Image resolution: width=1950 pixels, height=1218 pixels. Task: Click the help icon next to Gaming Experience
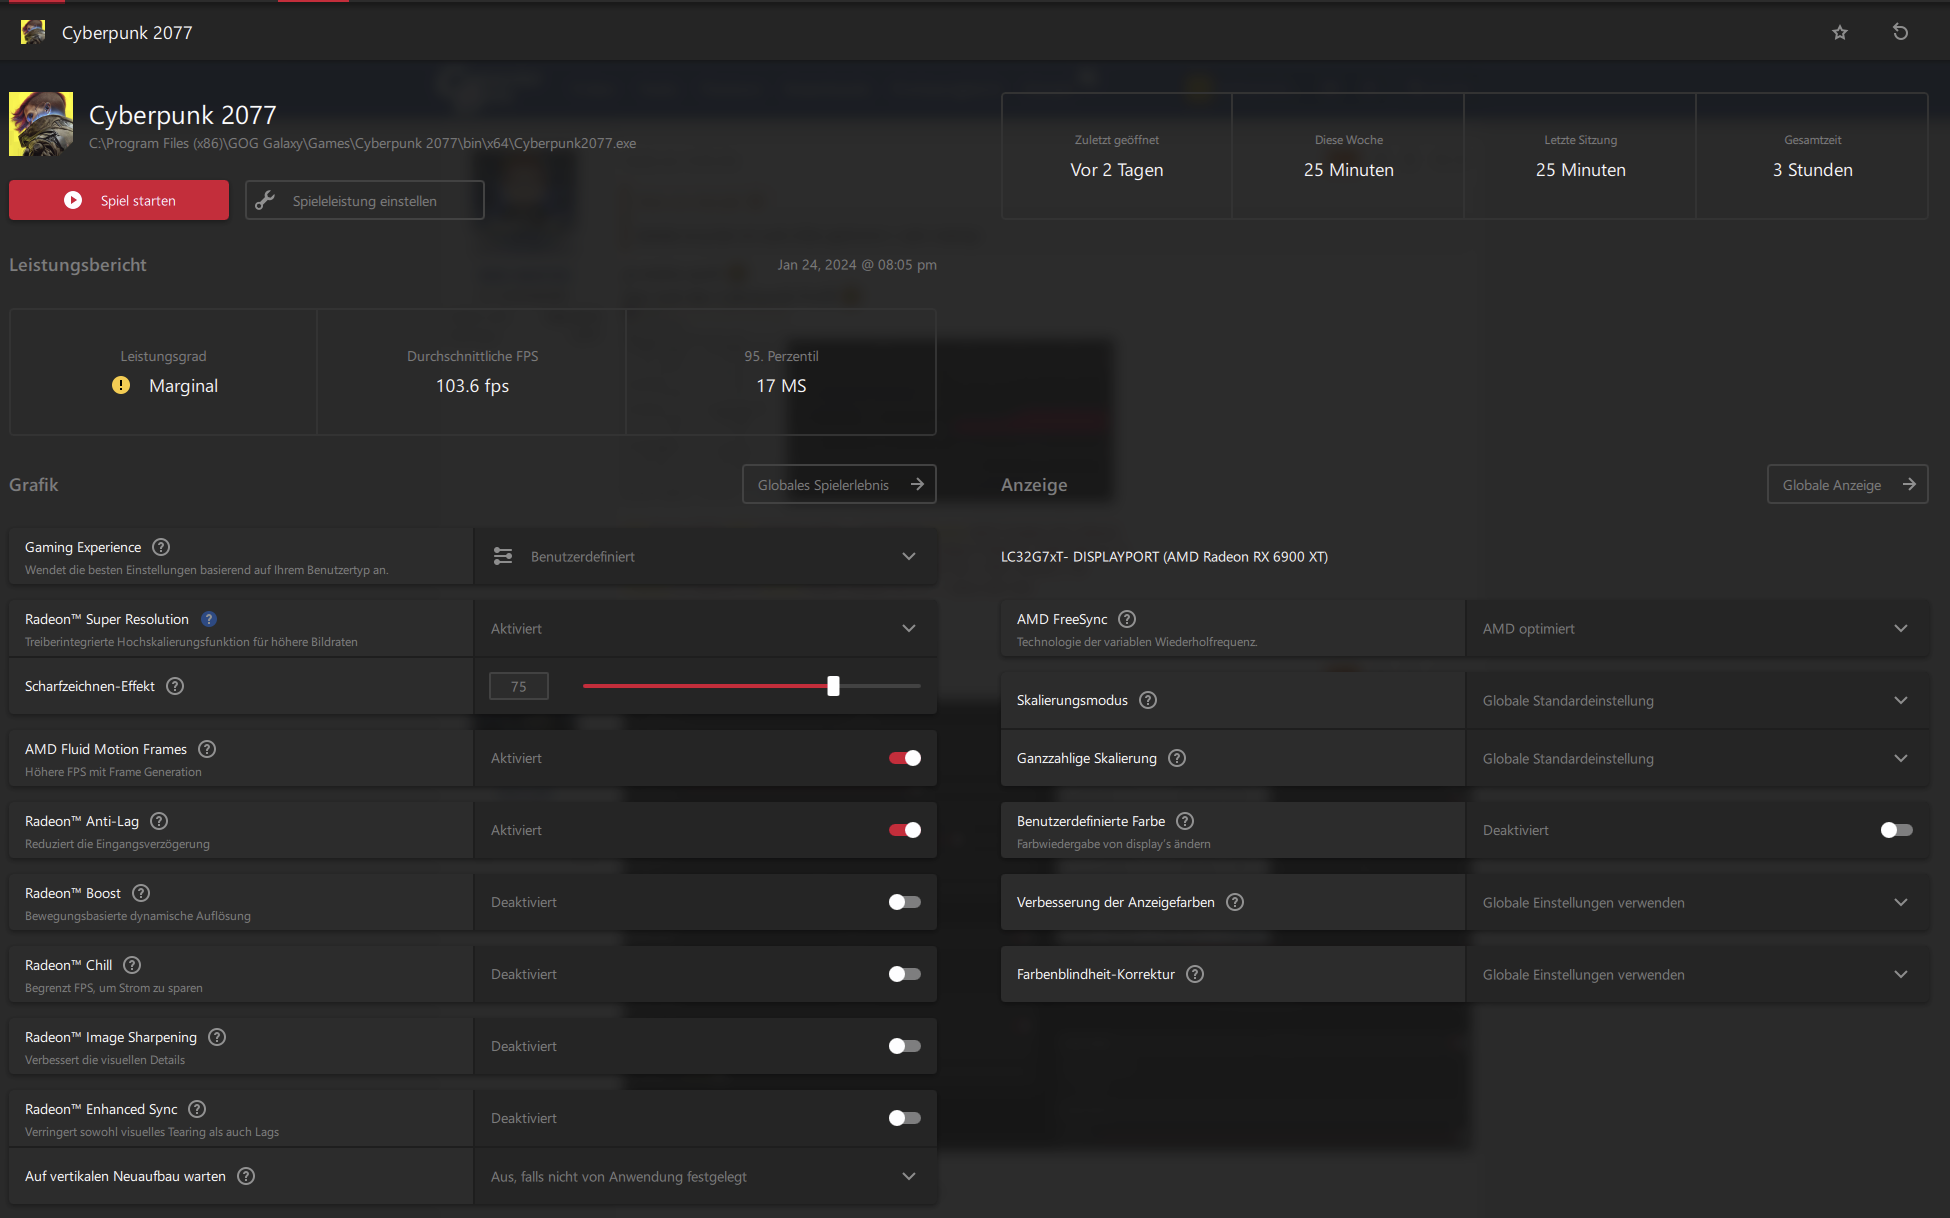click(161, 547)
